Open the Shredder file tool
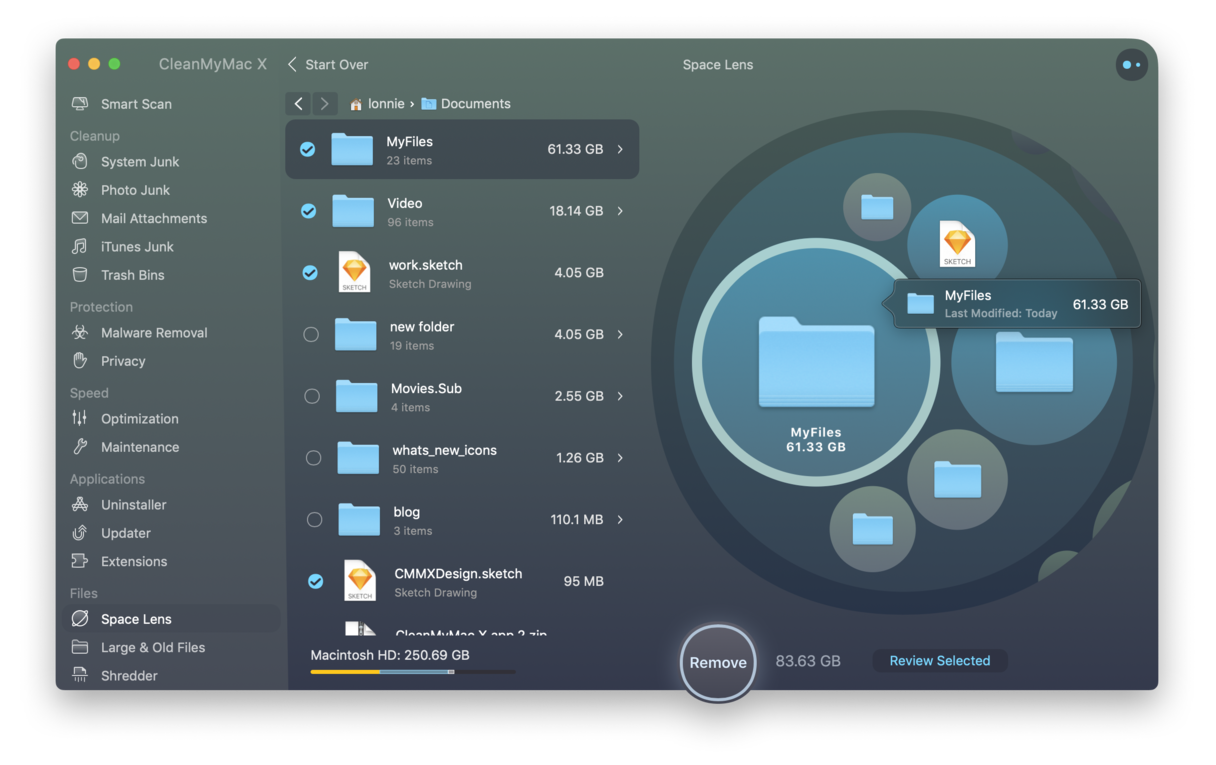The width and height of the screenshot is (1216, 765). pos(128,675)
